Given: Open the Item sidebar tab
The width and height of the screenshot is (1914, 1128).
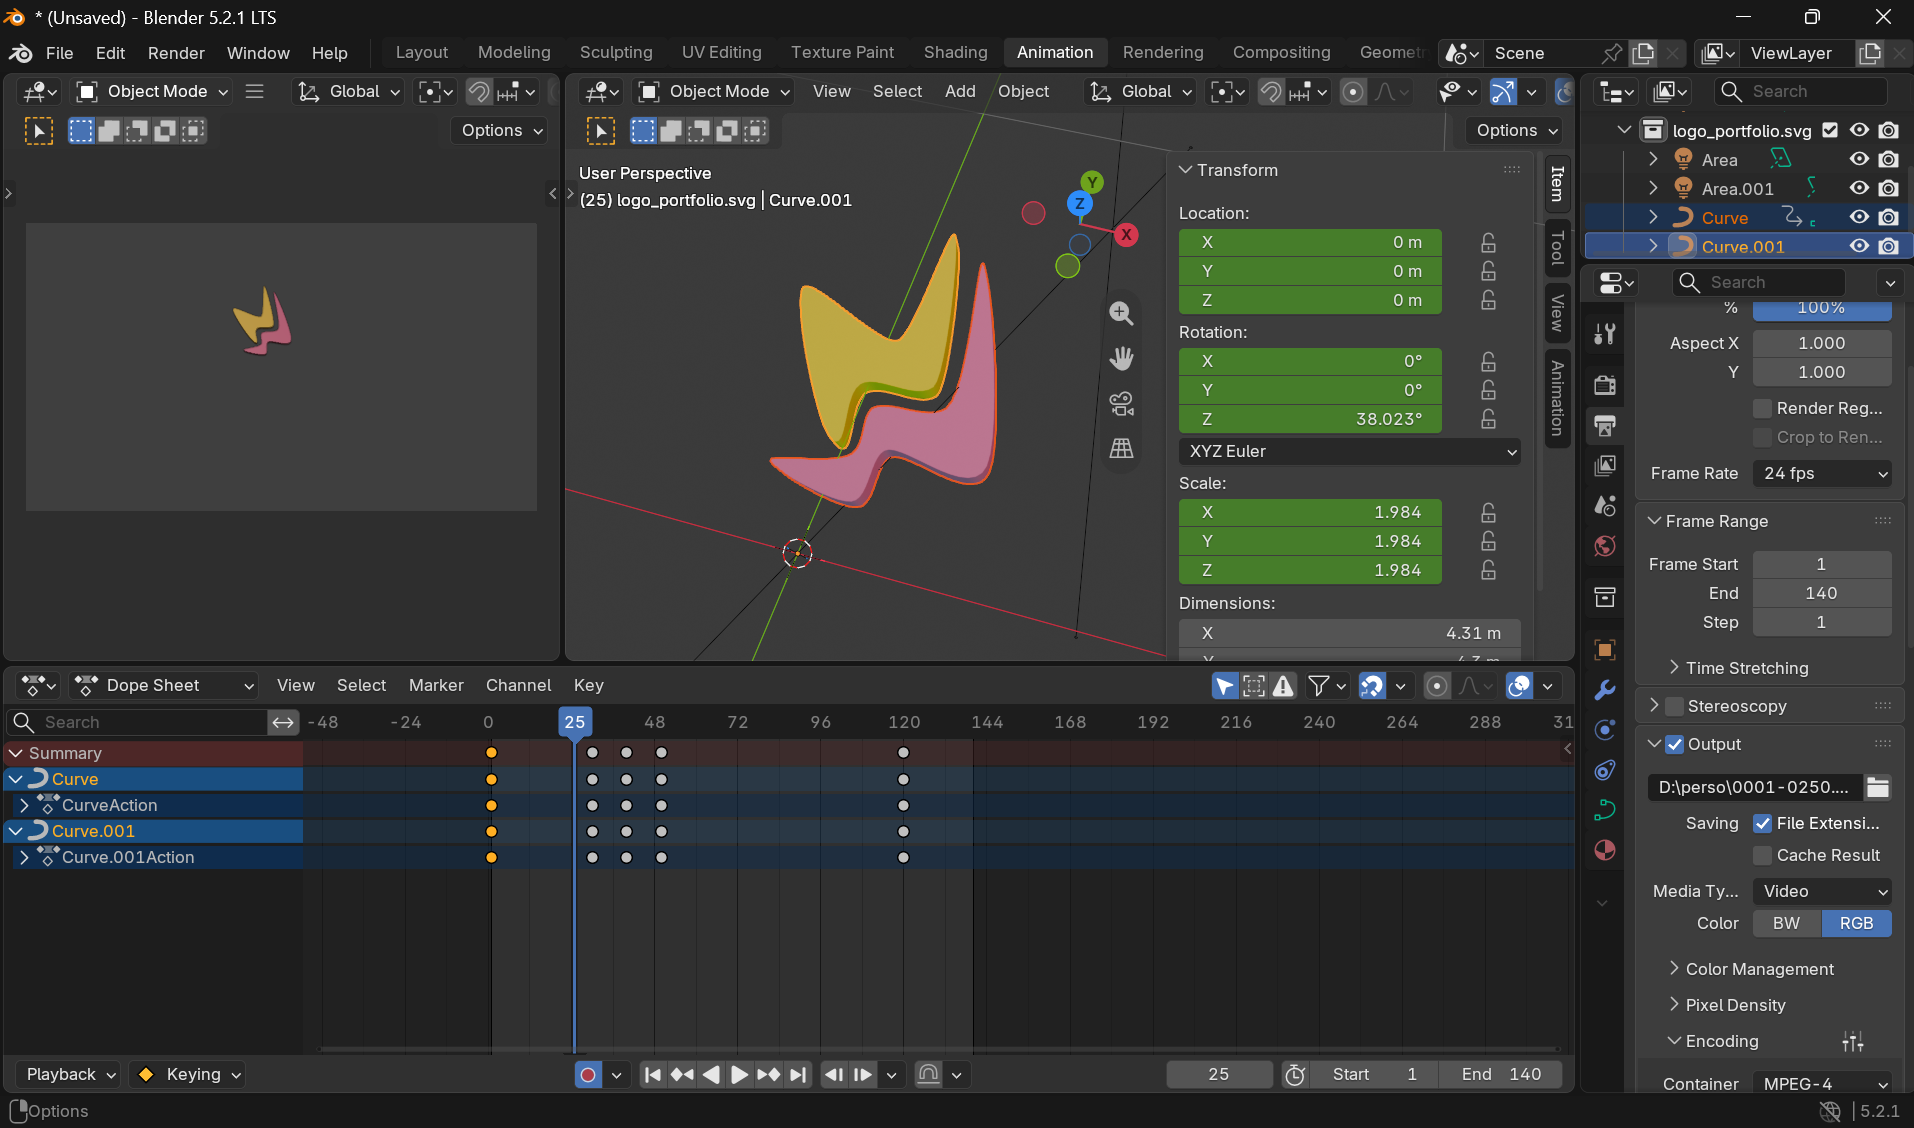Looking at the screenshot, I should coord(1557,184).
